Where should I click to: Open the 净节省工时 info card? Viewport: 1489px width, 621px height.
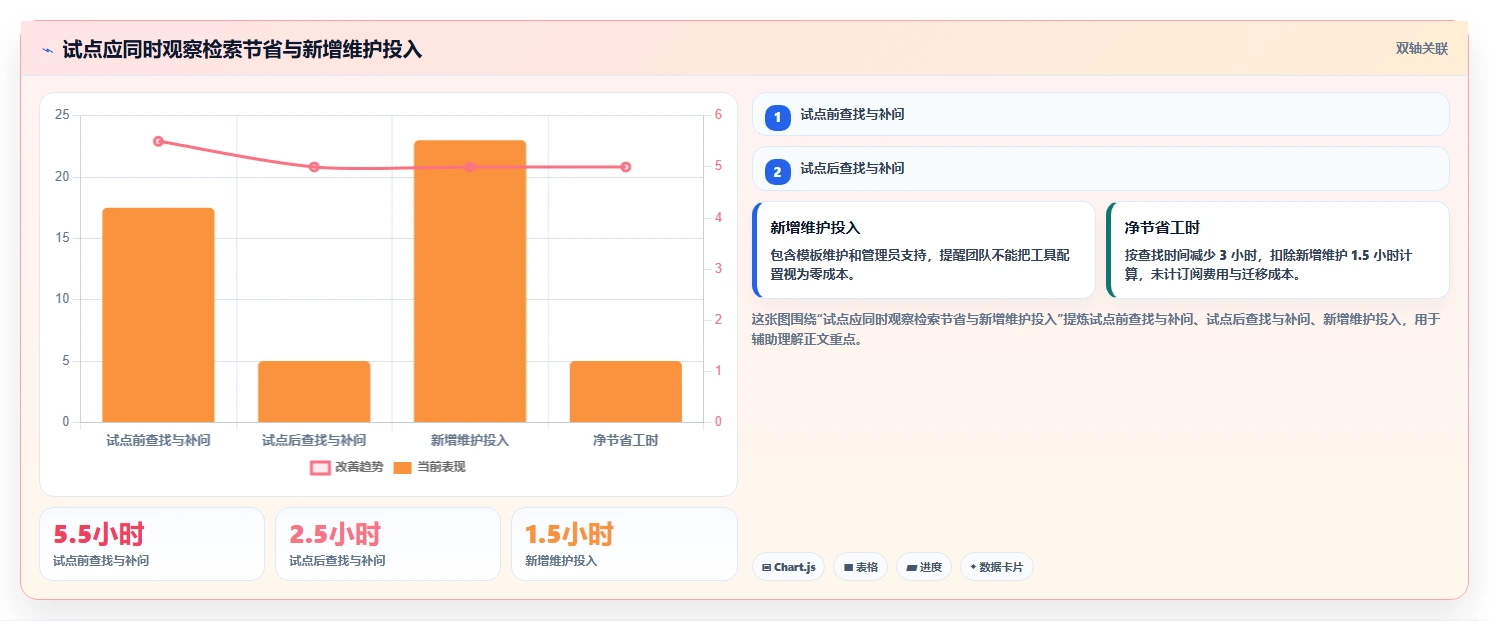pyautogui.click(x=1277, y=250)
